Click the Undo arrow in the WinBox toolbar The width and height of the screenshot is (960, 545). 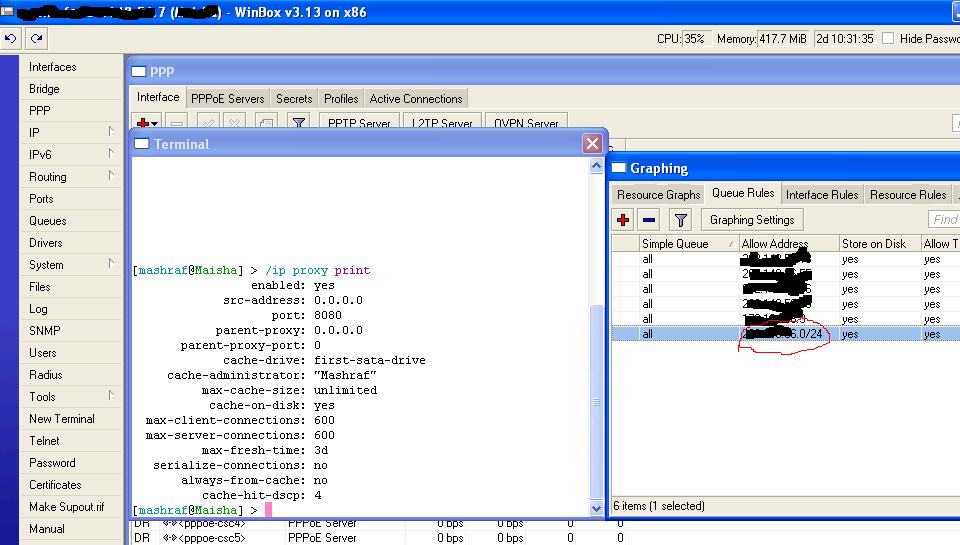pos(10,39)
